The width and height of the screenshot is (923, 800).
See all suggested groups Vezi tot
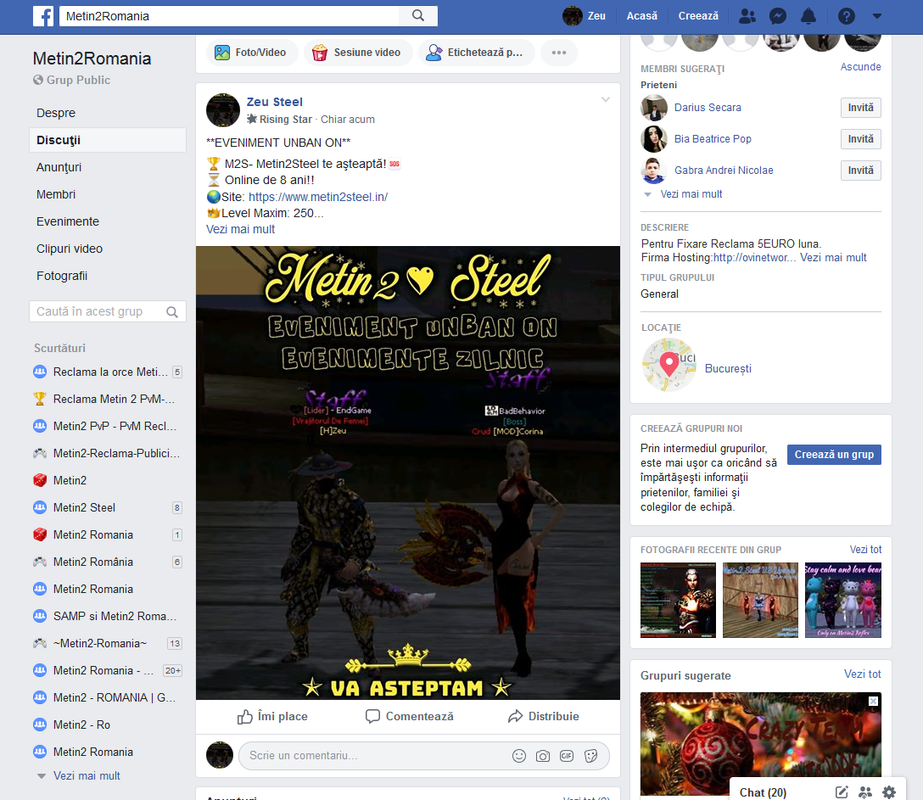point(862,674)
